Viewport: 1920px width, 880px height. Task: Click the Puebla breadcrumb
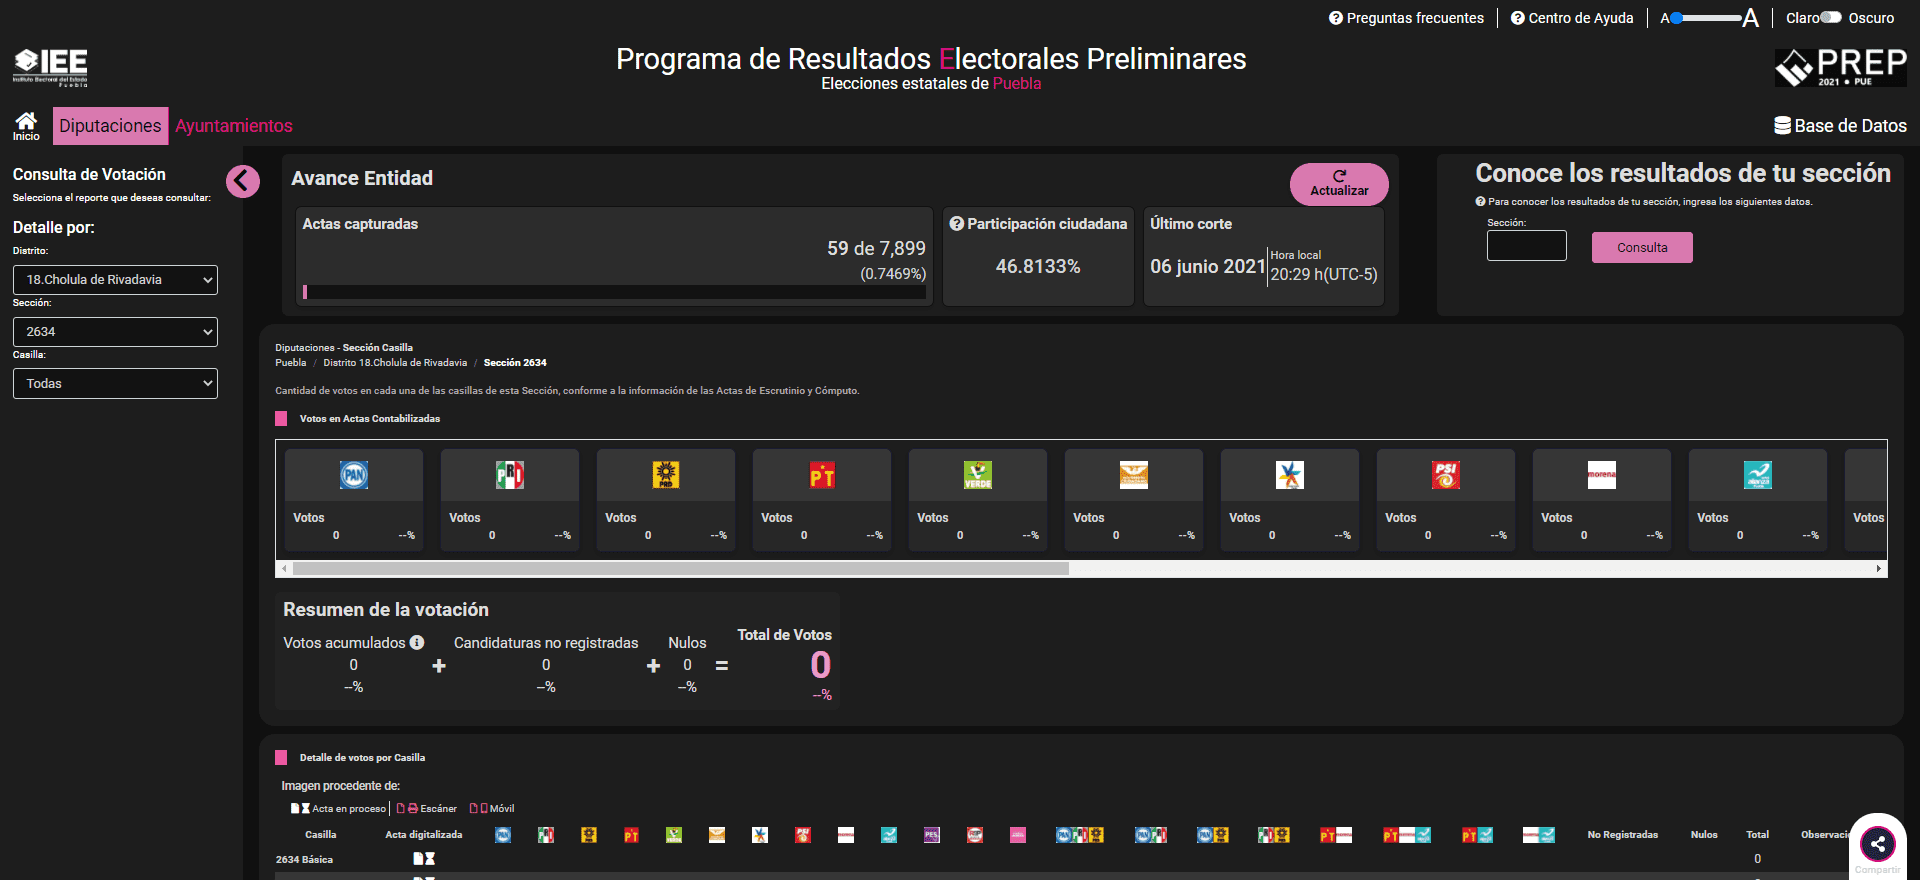pos(291,363)
